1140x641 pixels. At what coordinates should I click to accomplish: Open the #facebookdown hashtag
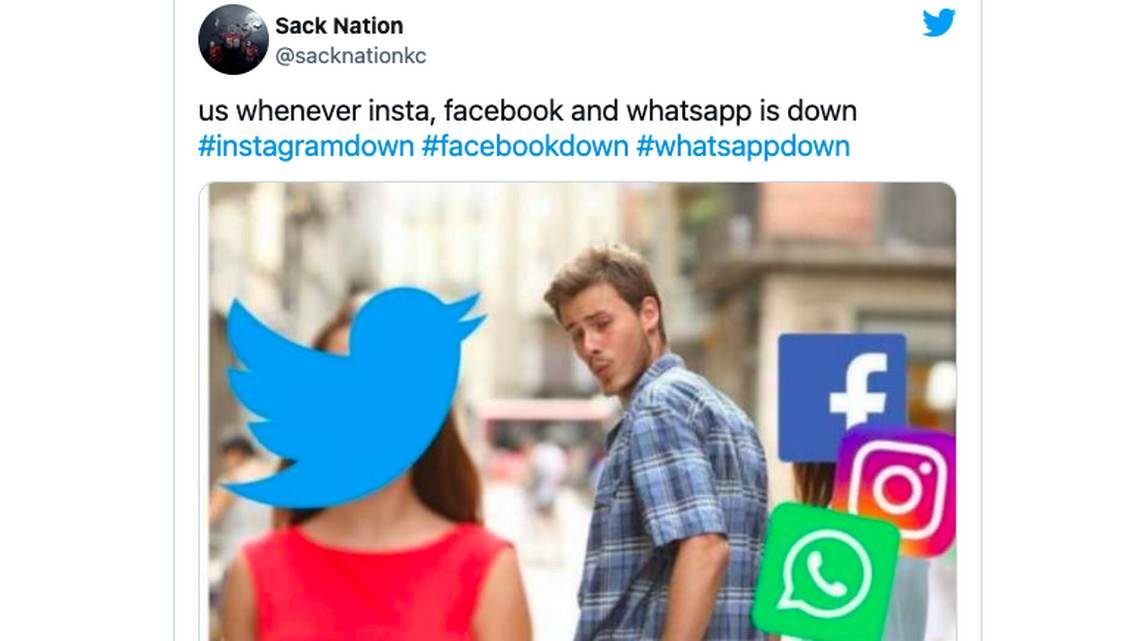coord(525,146)
